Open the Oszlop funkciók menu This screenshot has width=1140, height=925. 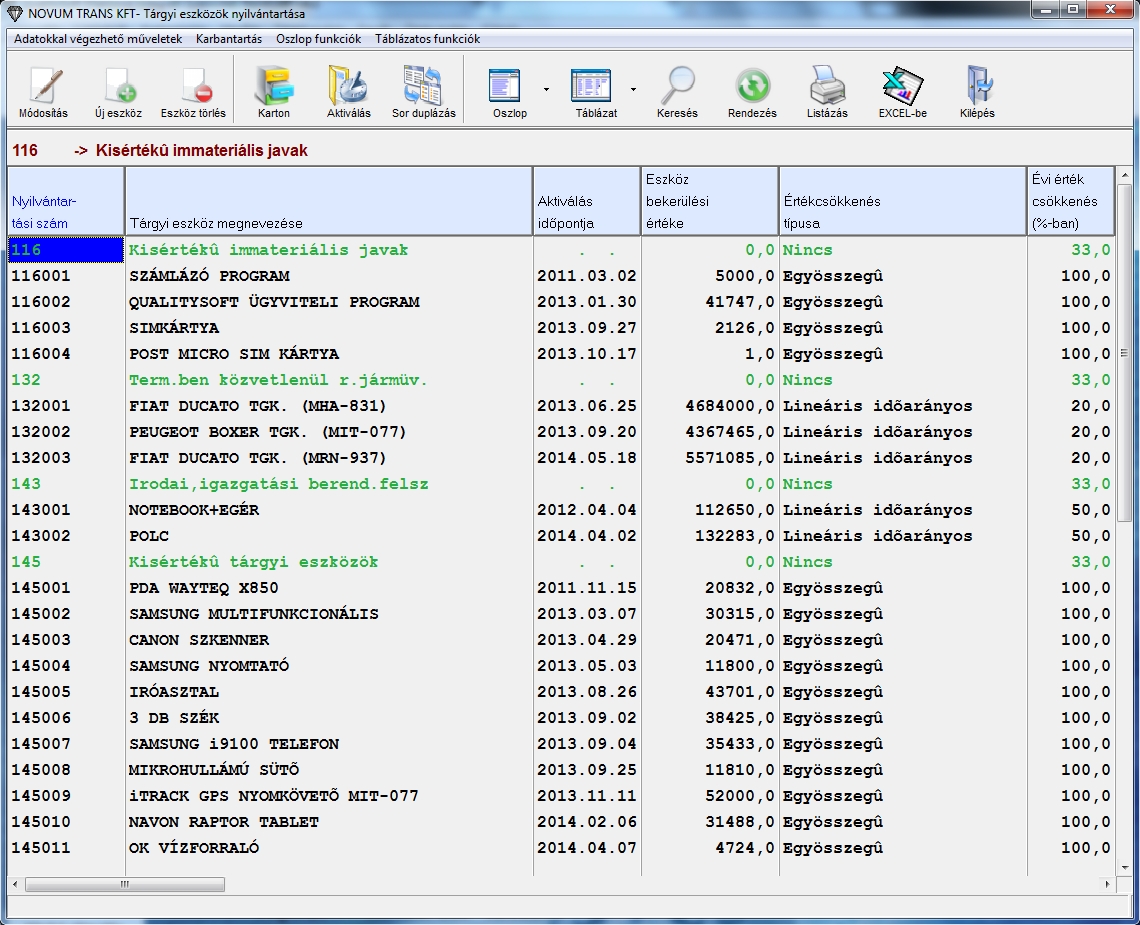tap(318, 39)
